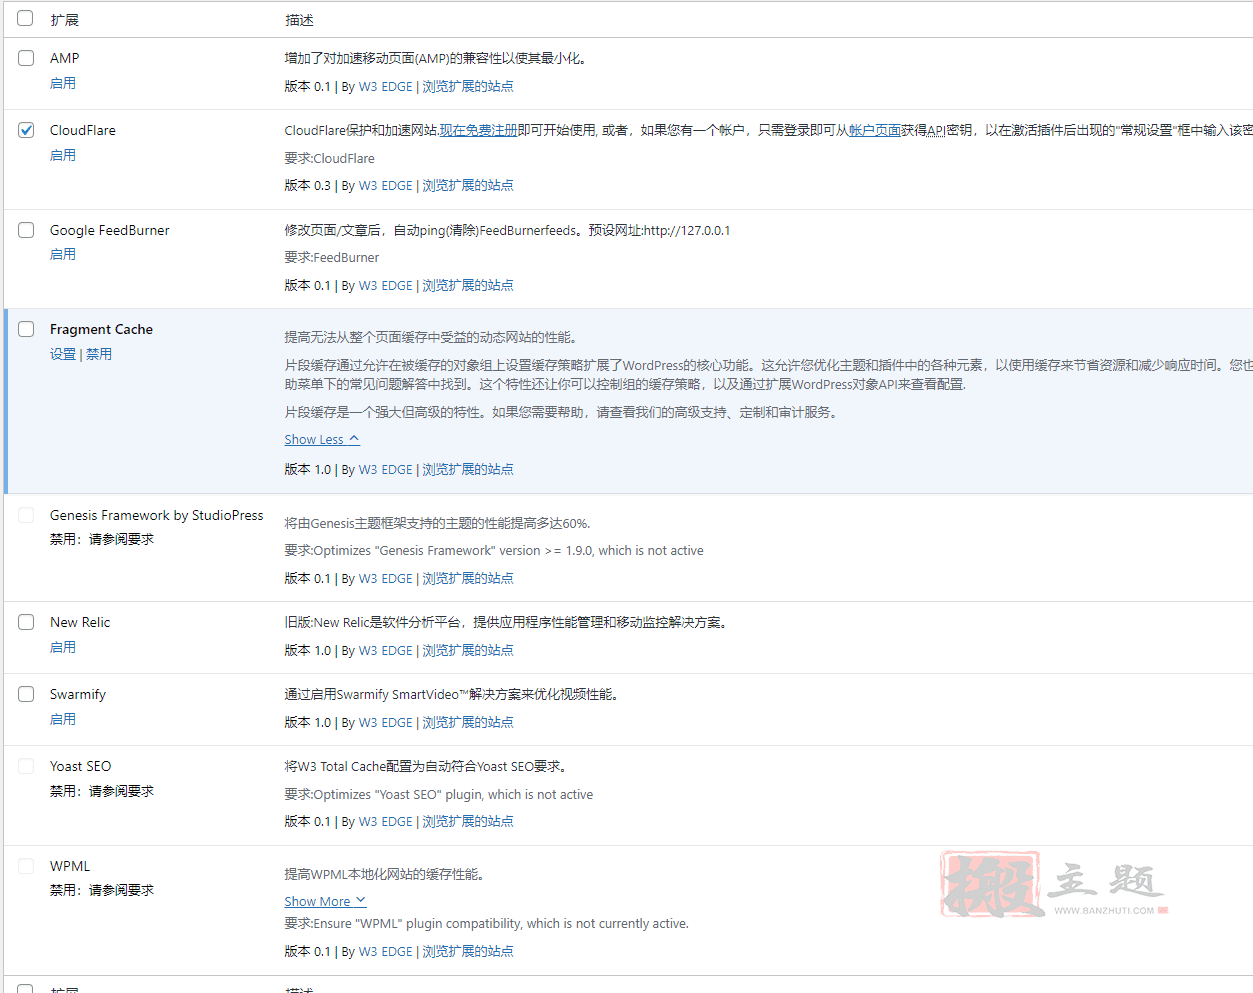1253x993 pixels.
Task: Open 浏览扩展的站点 in Fragment Cache row
Action: click(x=468, y=469)
